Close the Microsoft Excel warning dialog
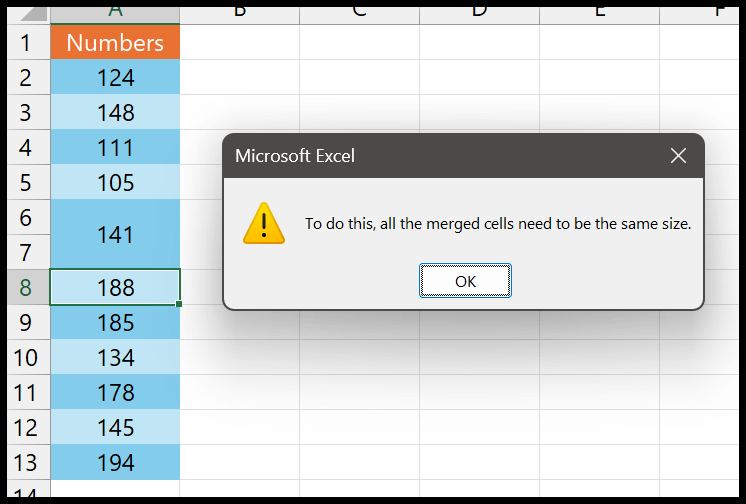The height and width of the screenshot is (504, 746). 678,156
